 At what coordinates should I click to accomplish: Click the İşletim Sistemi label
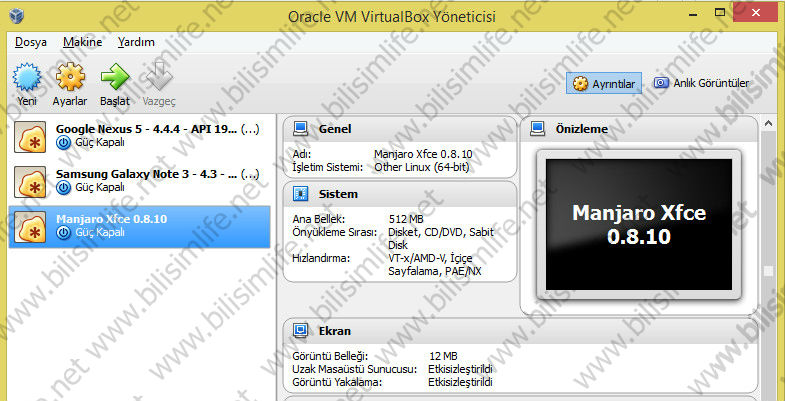[327, 167]
